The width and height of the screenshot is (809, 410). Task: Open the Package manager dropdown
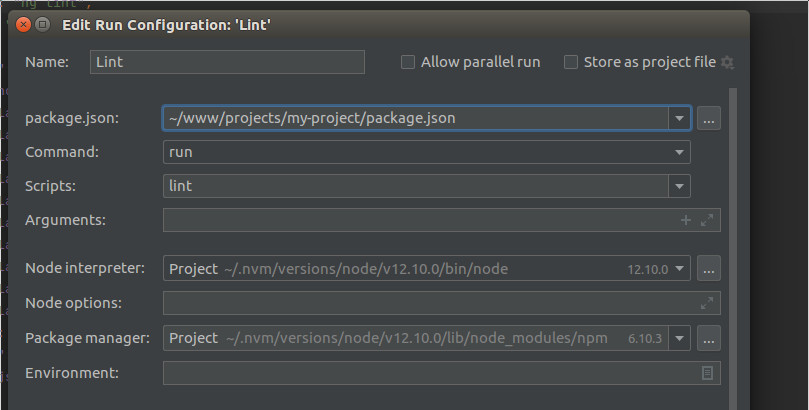point(679,338)
